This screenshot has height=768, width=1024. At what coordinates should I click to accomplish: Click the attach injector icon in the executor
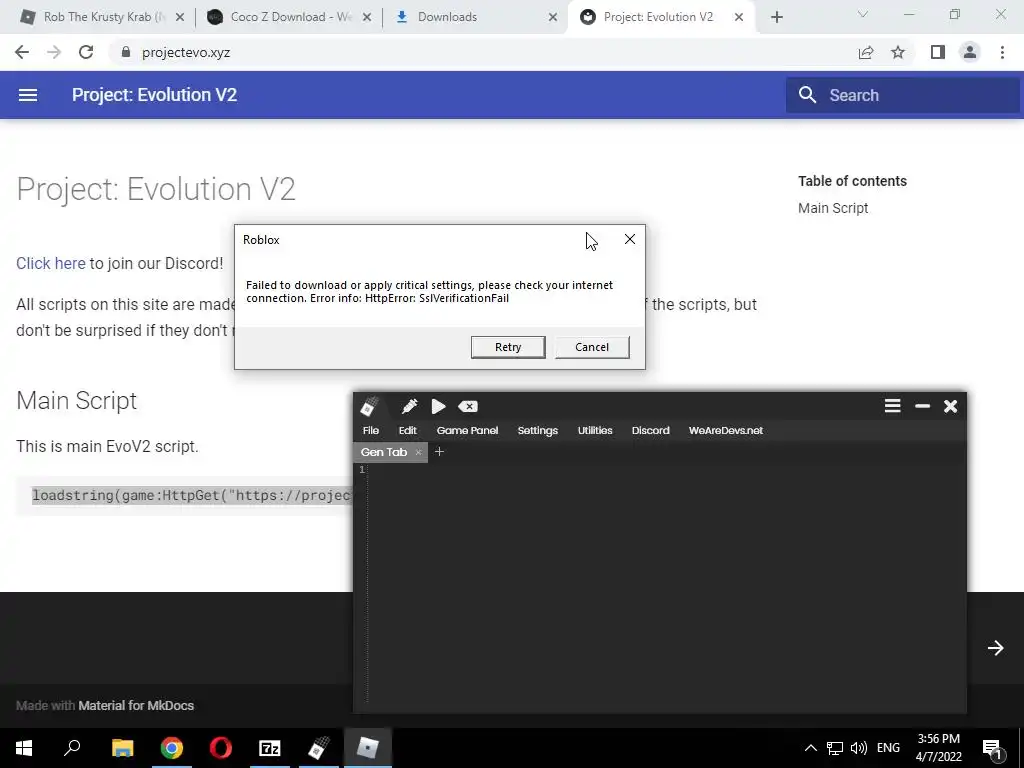(x=409, y=406)
